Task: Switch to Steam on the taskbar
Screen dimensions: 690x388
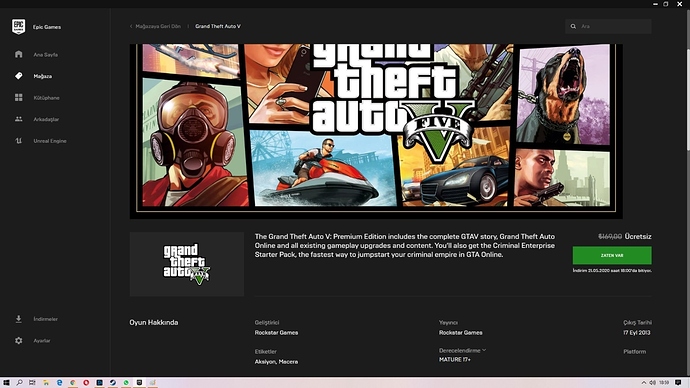Action: click(x=113, y=383)
